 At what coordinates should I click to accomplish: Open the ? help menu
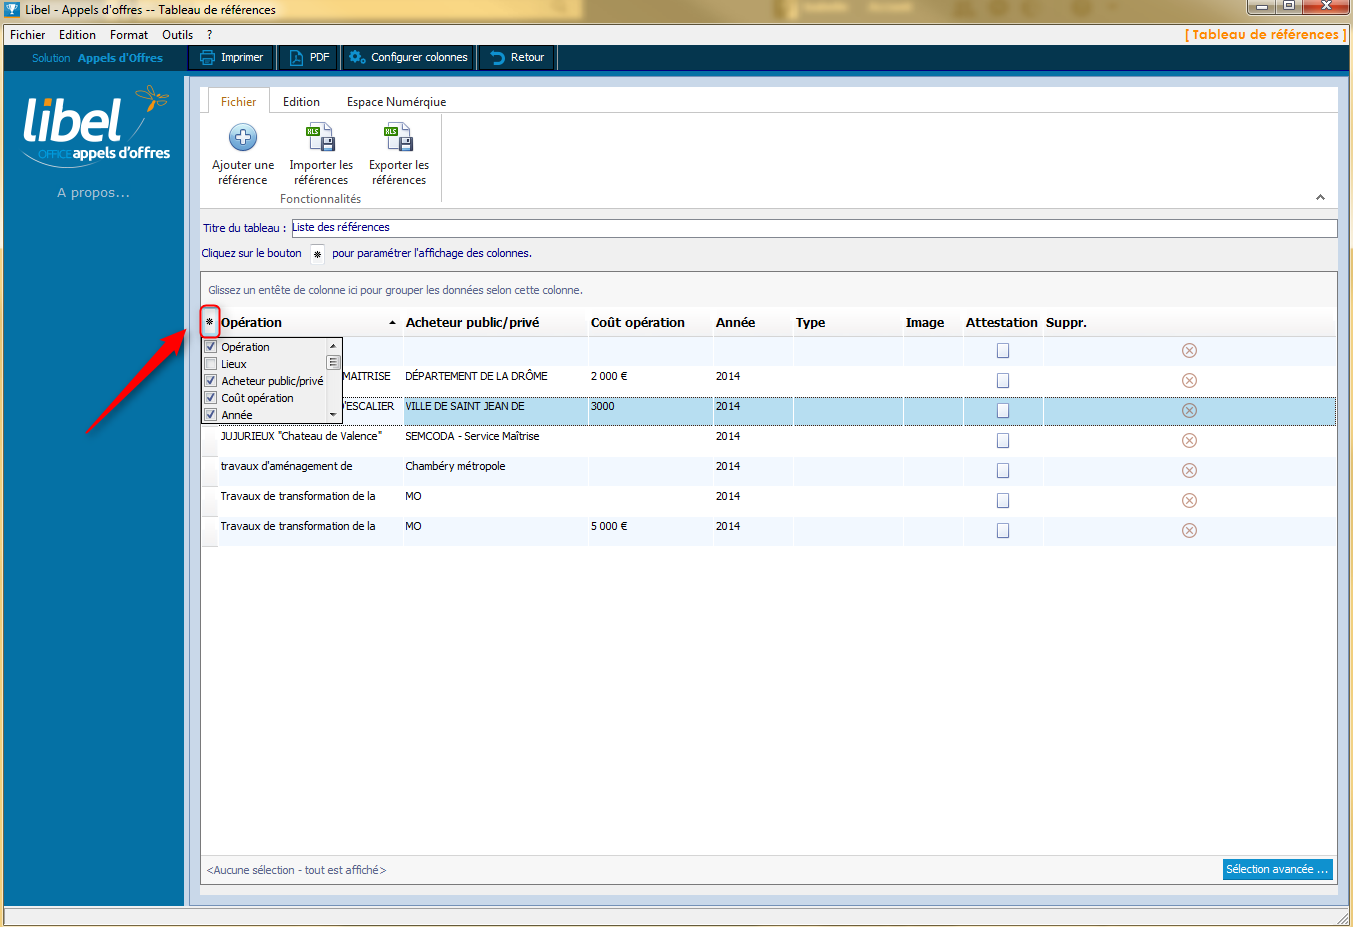[x=209, y=35]
